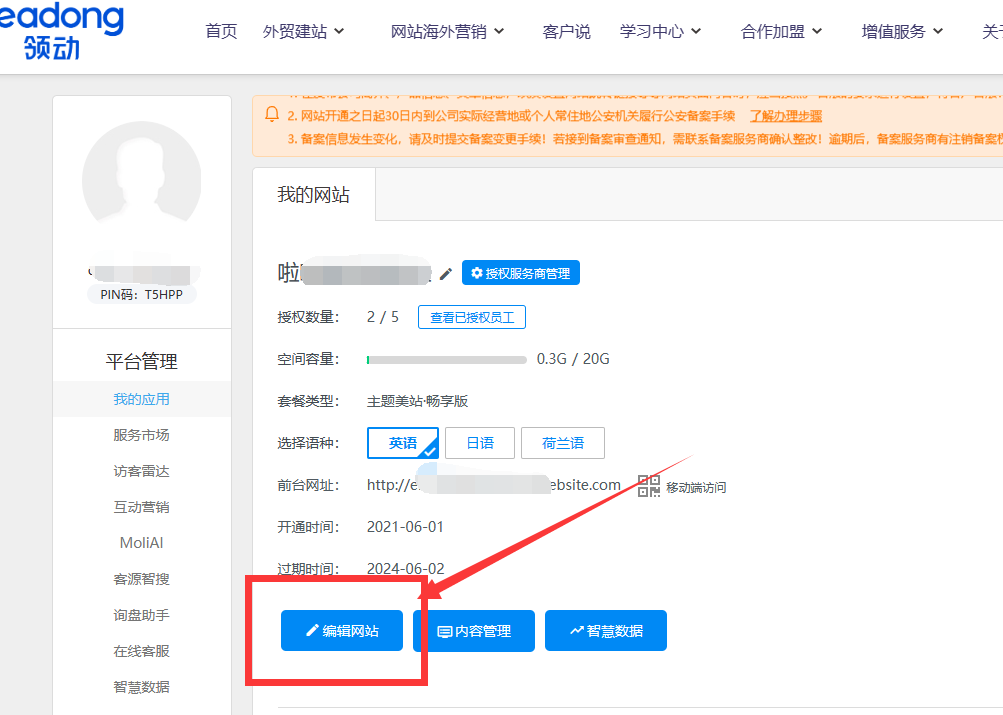Open the QR code for 移动端访问
The width and height of the screenshot is (1003, 715).
(x=648, y=485)
